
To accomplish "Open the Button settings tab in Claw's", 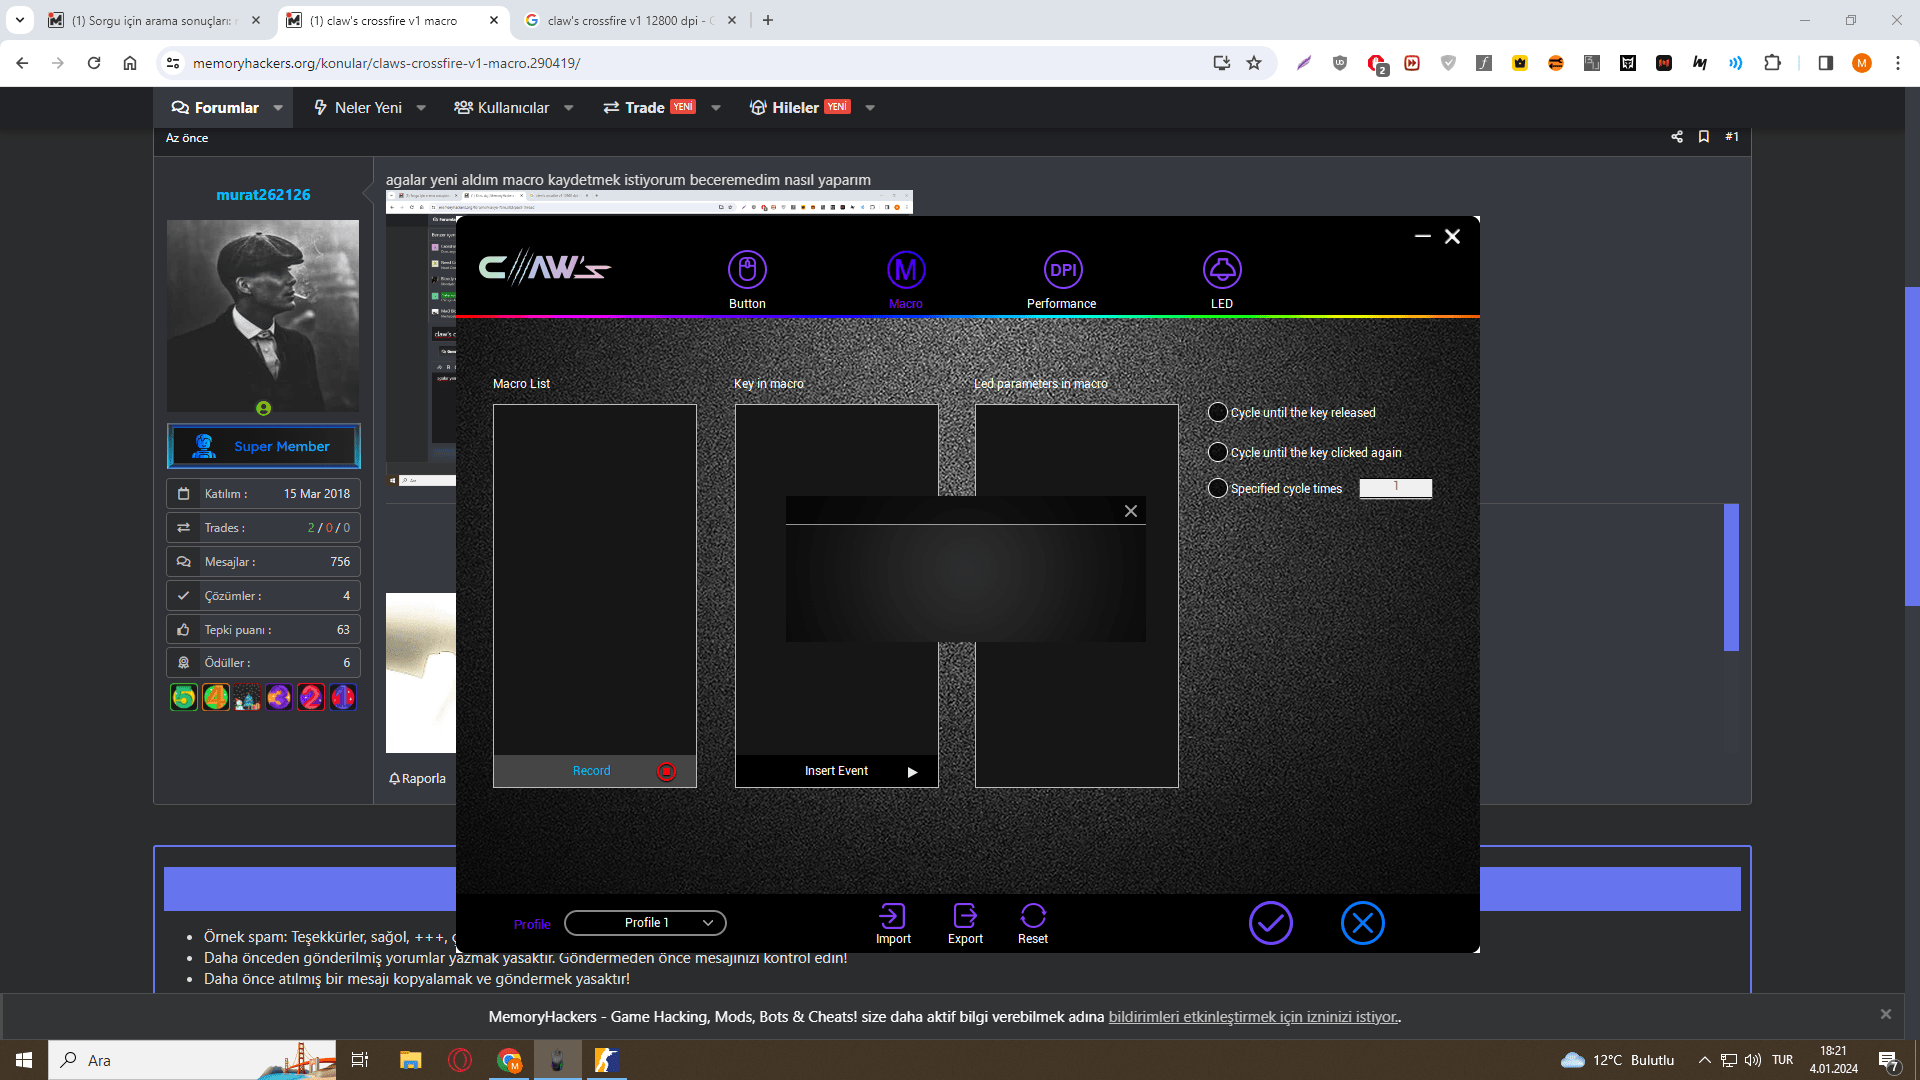I will pyautogui.click(x=747, y=279).
